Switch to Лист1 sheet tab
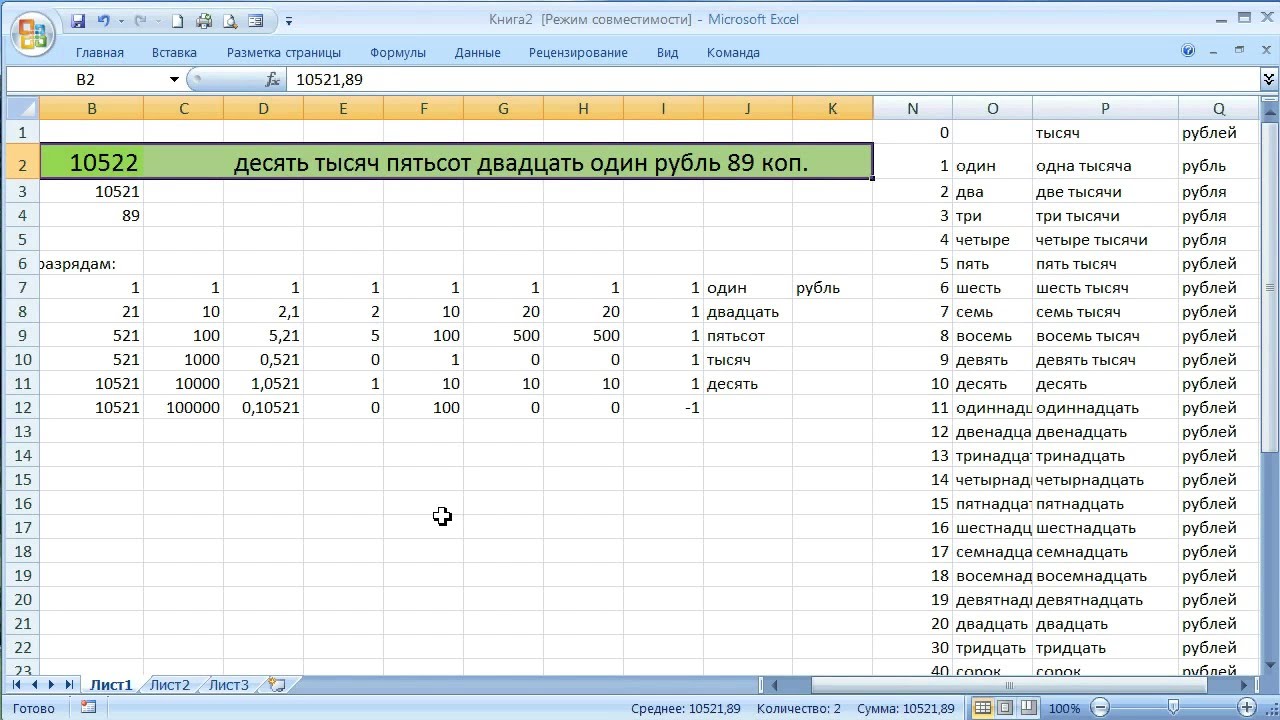Image resolution: width=1280 pixels, height=720 pixels. pyautogui.click(x=110, y=685)
